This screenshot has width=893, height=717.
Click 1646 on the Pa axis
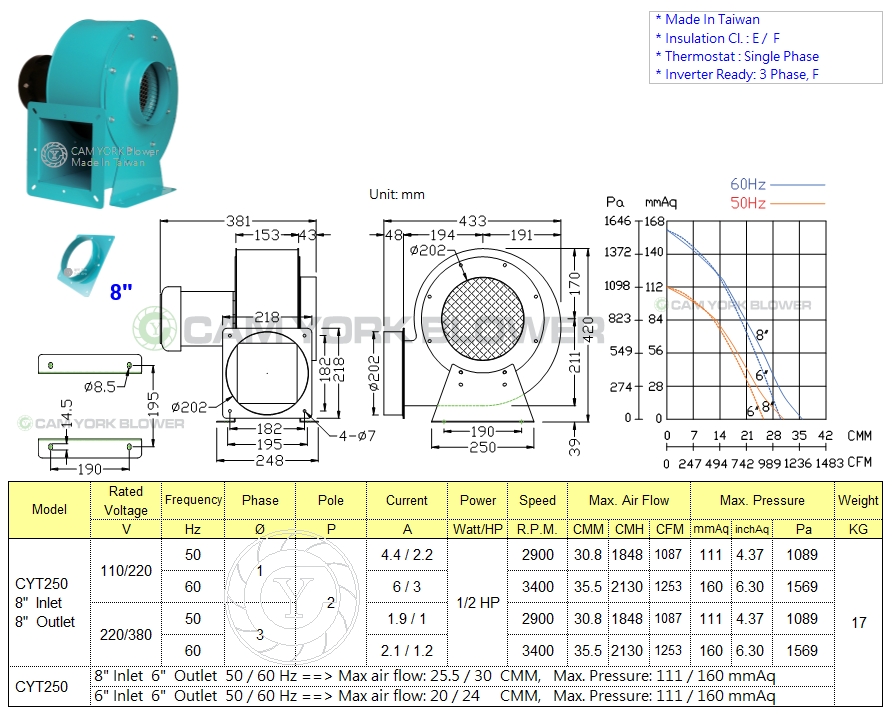tap(618, 221)
